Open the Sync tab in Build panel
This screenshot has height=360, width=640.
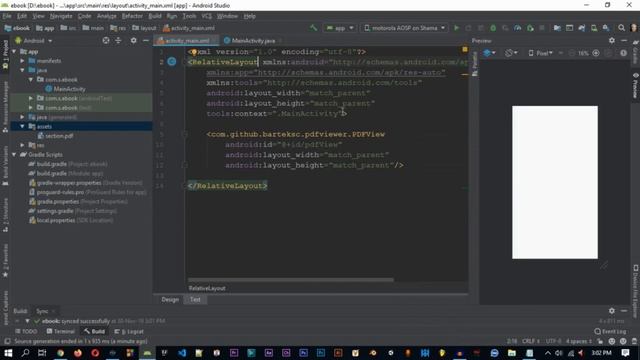(x=42, y=311)
